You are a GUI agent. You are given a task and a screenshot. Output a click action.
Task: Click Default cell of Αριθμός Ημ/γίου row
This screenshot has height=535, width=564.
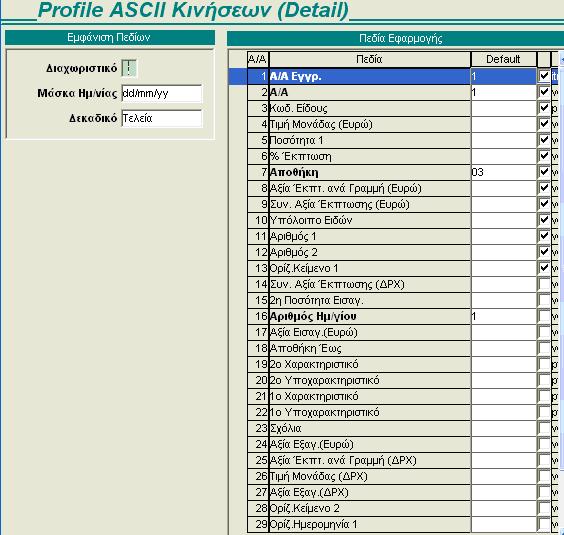tap(503, 316)
